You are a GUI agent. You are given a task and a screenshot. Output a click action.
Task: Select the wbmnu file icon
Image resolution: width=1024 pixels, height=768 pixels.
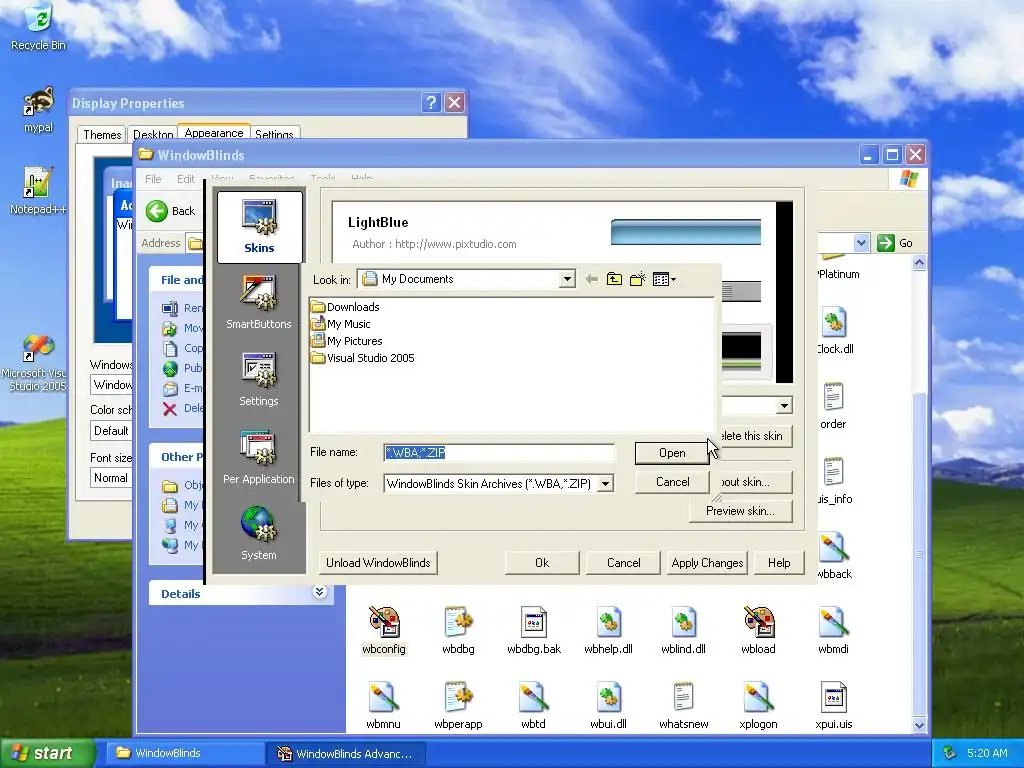pyautogui.click(x=383, y=705)
